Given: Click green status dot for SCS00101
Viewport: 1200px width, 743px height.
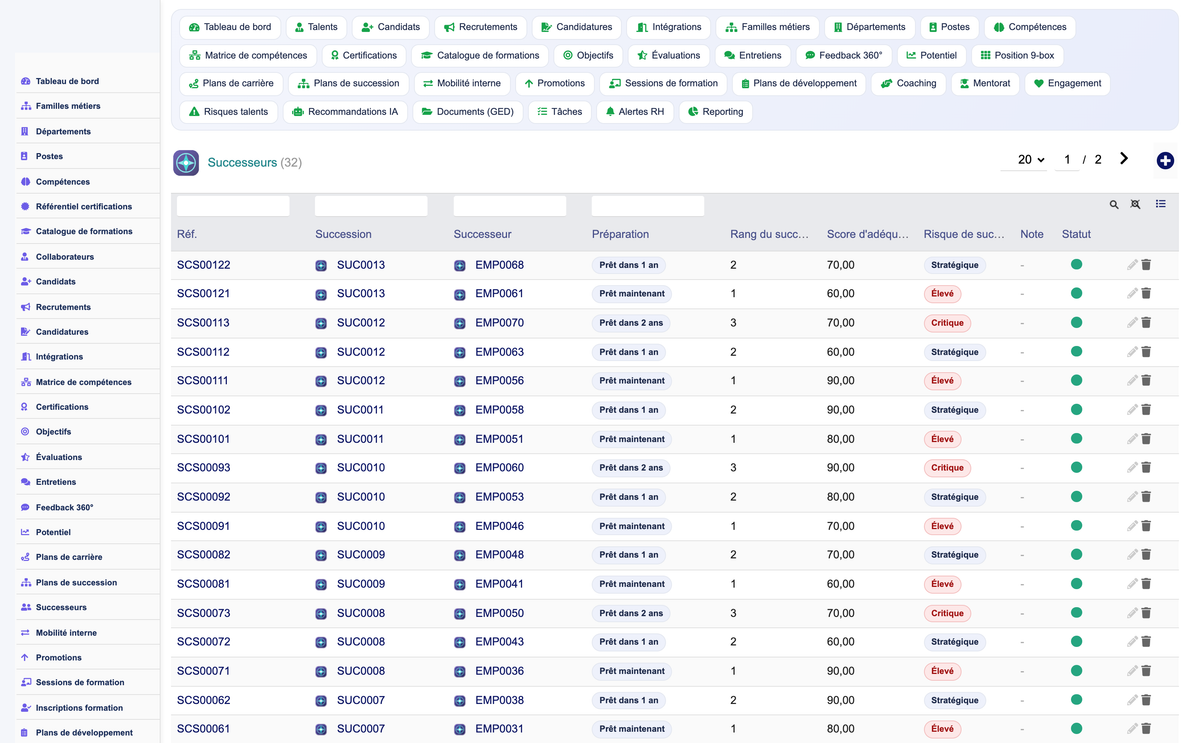Looking at the screenshot, I should [1076, 438].
